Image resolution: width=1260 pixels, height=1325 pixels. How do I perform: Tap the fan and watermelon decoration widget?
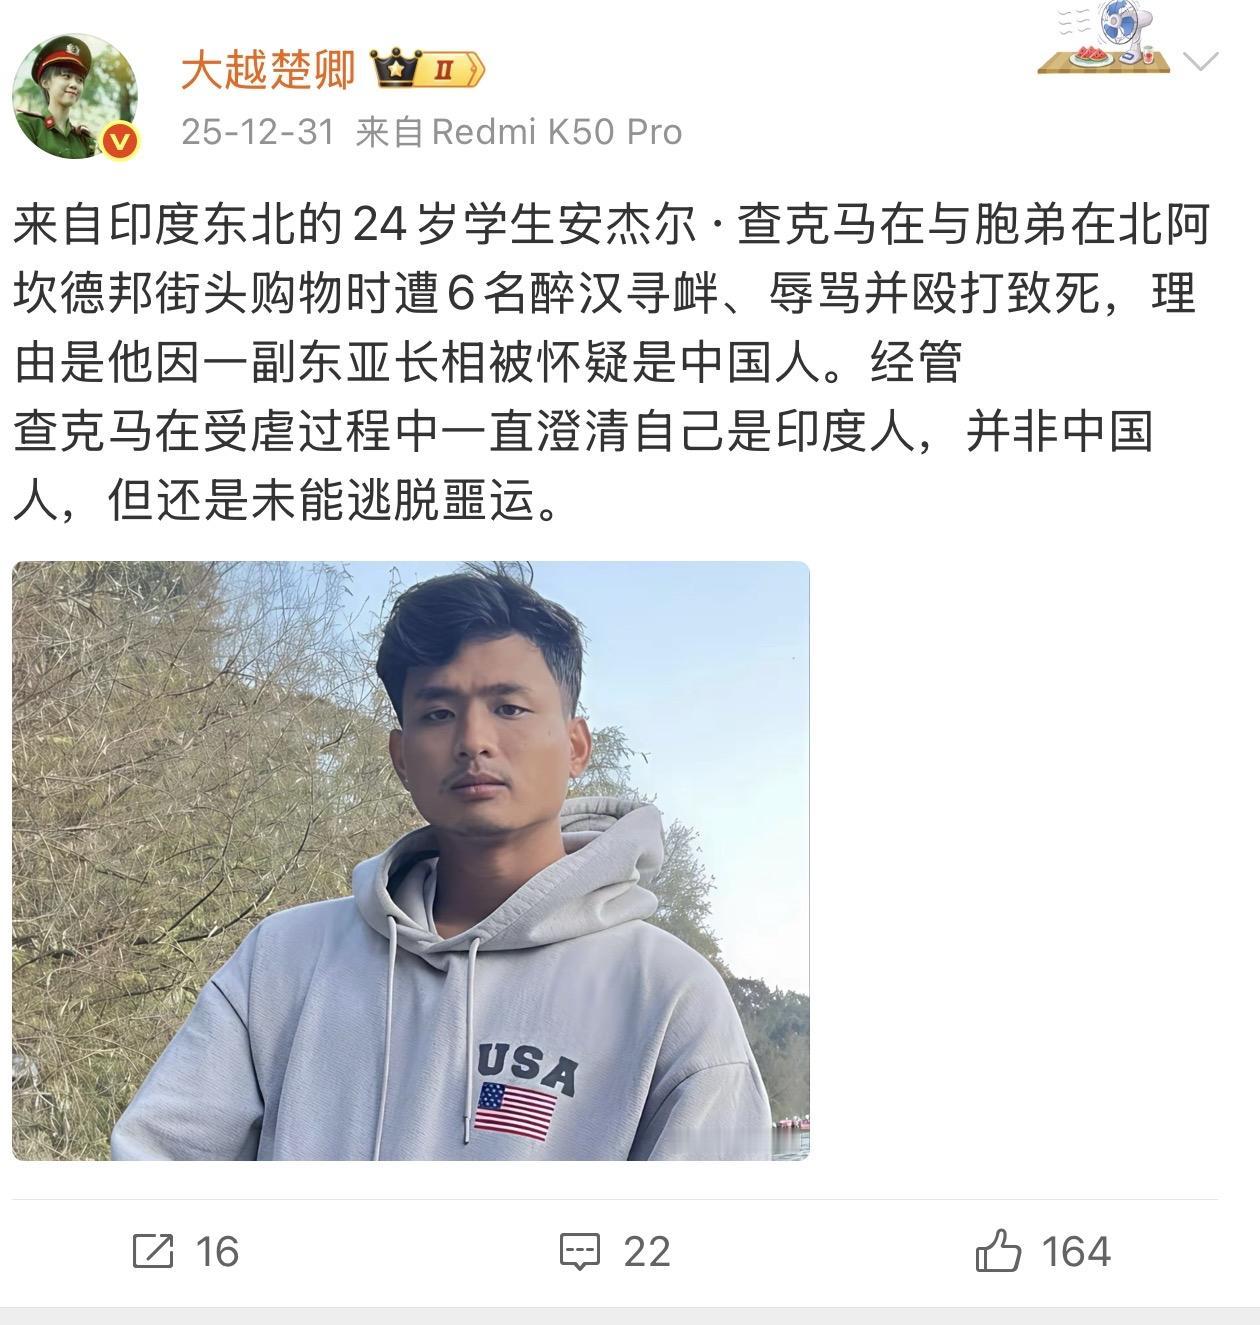(1104, 38)
